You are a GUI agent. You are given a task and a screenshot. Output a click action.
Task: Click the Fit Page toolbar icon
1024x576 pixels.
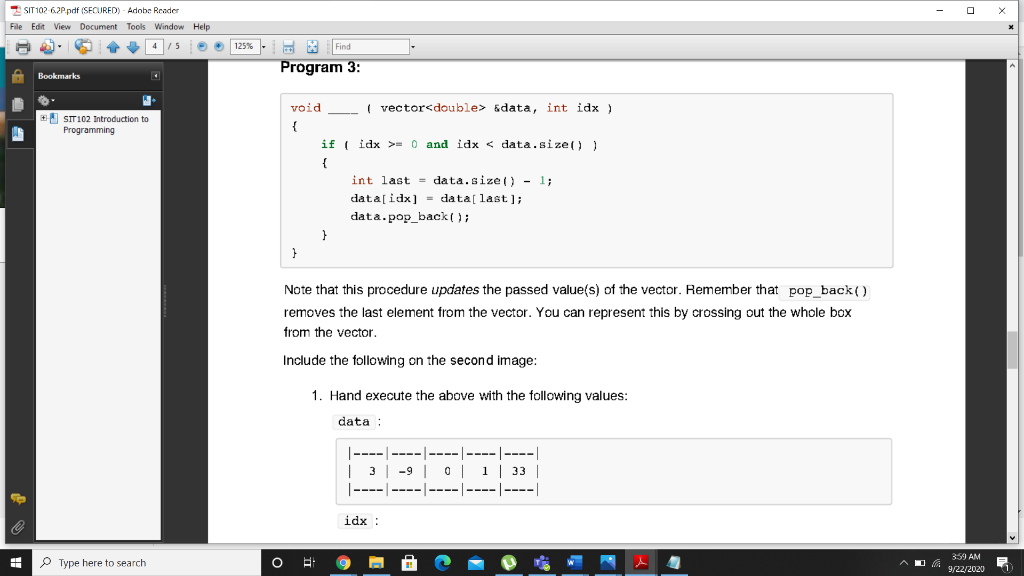pos(312,46)
